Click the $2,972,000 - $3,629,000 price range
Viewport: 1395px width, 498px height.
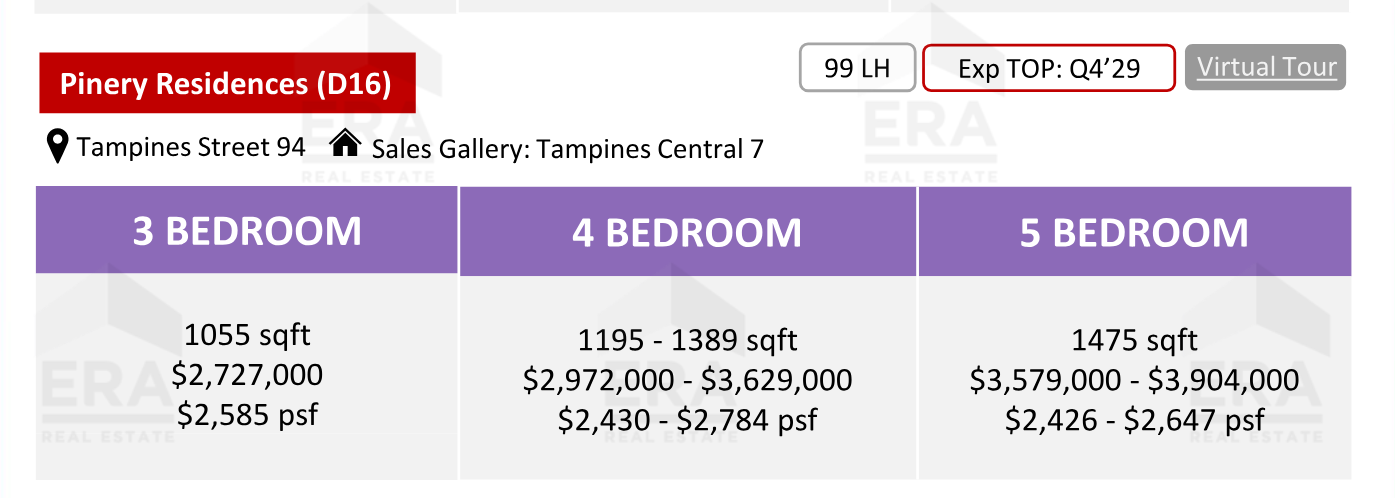point(688,380)
